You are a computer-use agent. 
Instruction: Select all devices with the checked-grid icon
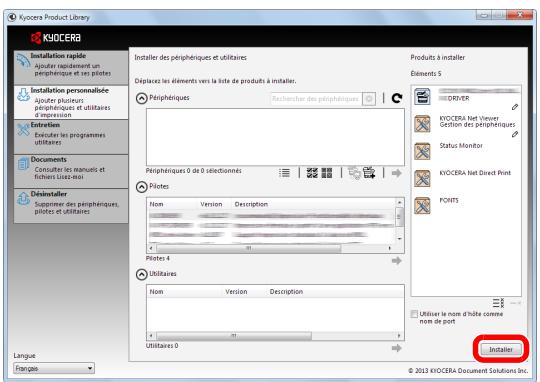pos(312,173)
